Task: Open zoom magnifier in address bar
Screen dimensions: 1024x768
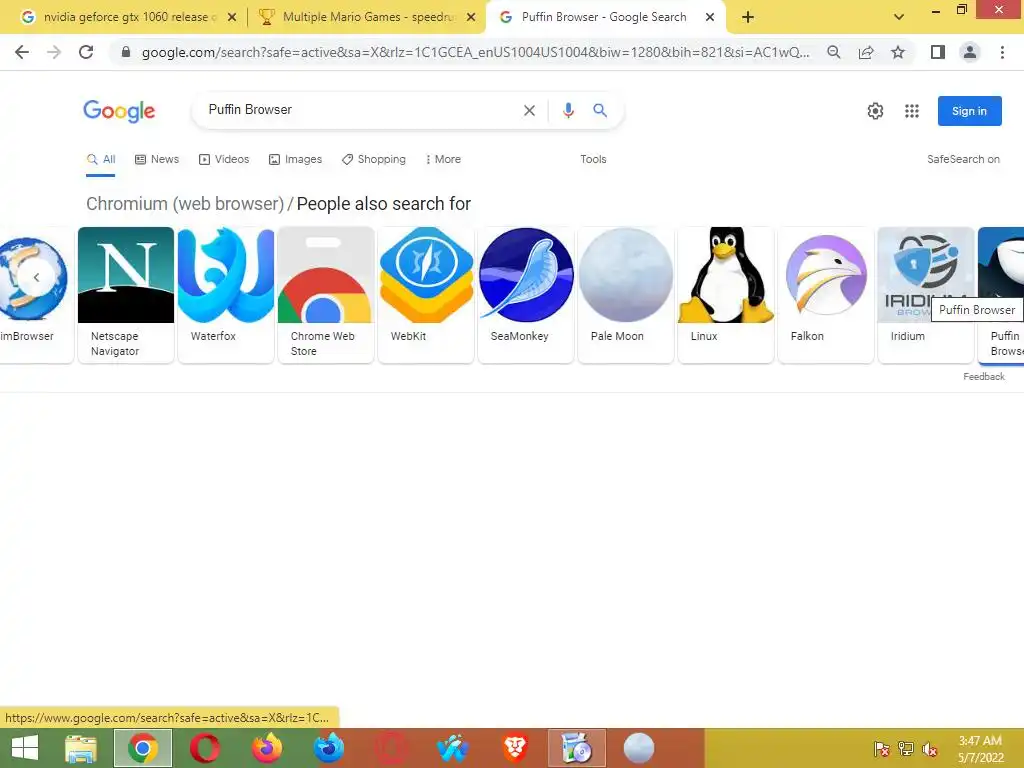Action: (x=833, y=52)
